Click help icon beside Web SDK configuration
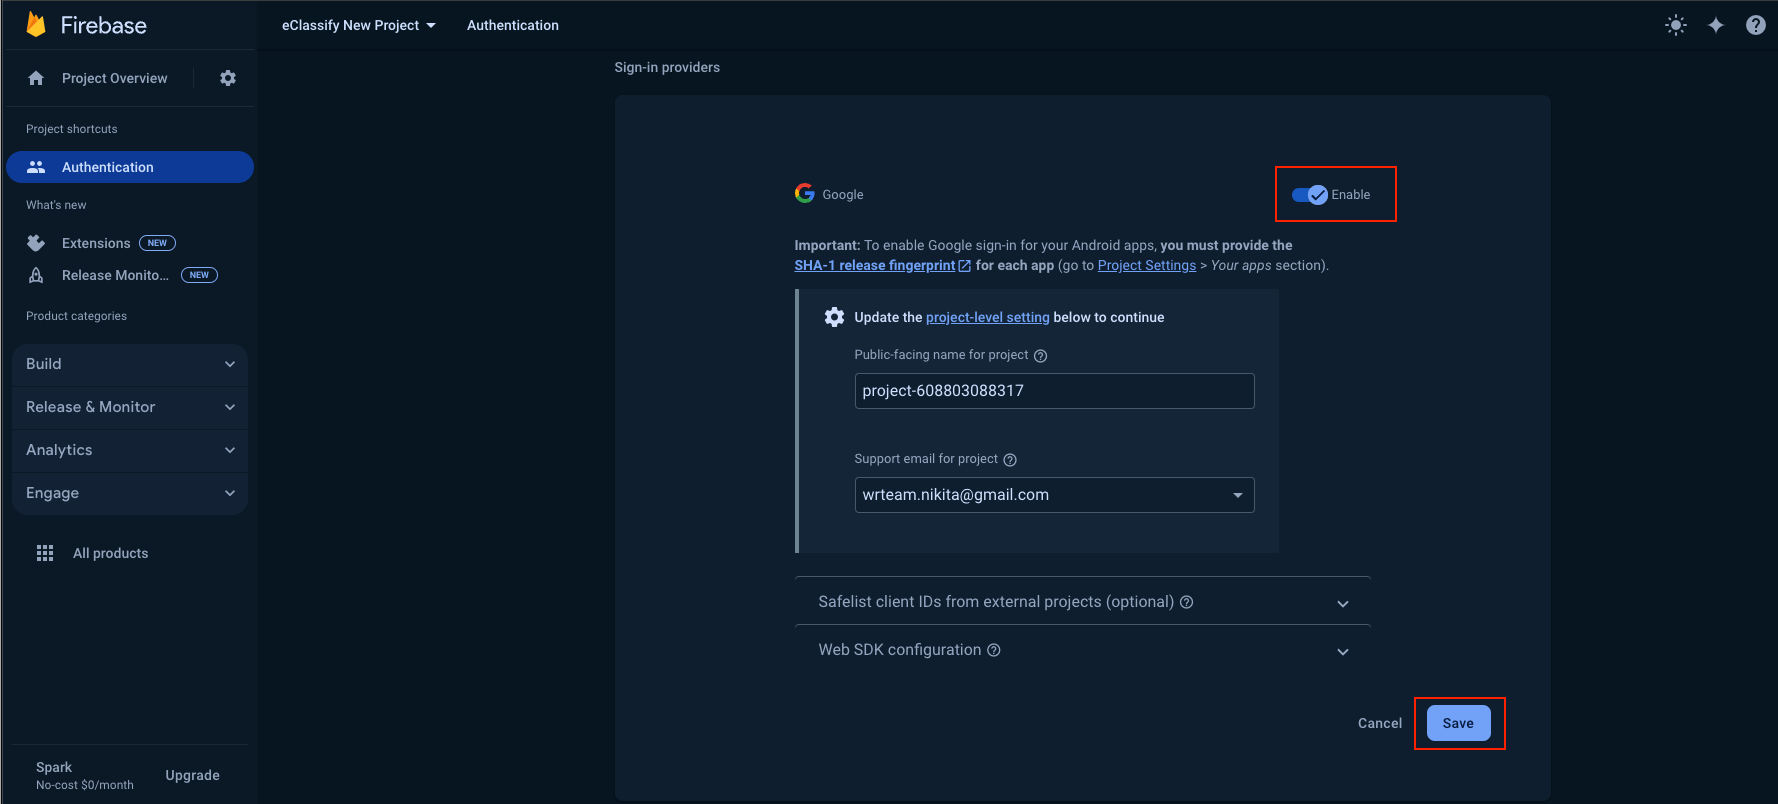Viewport: 1778px width, 804px height. click(994, 650)
